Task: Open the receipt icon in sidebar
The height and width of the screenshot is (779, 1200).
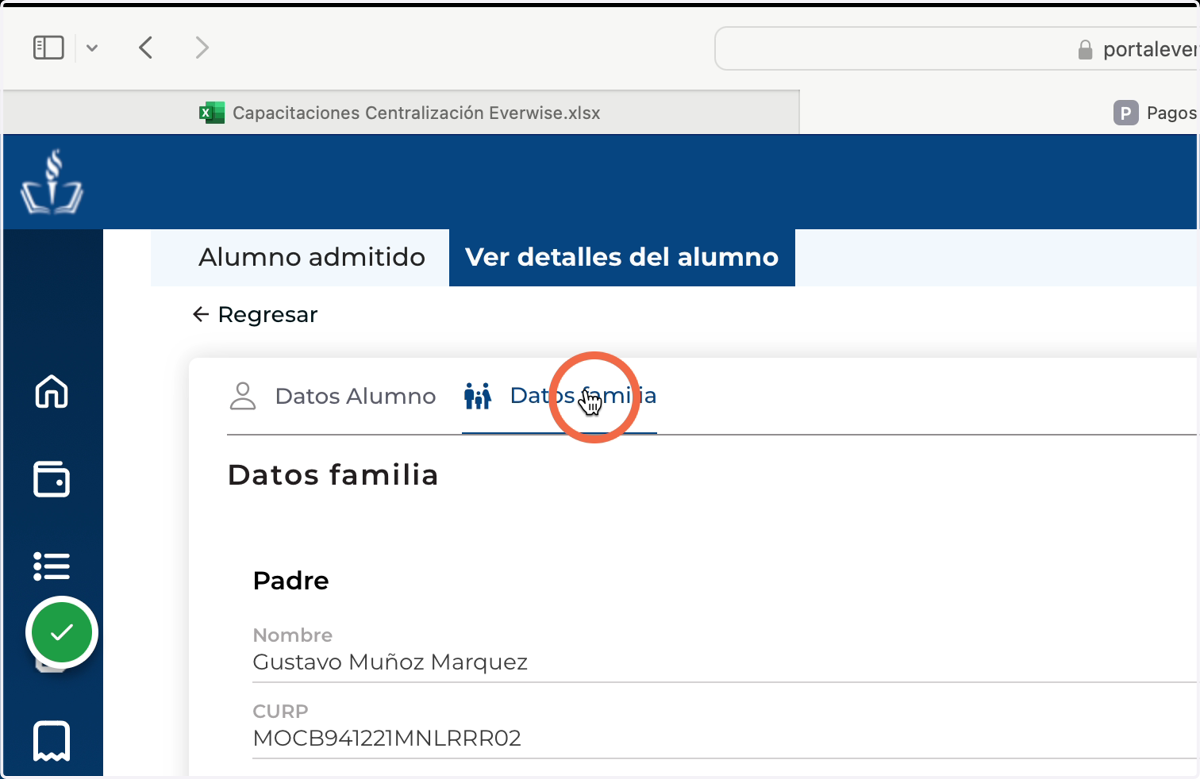Action: pyautogui.click(x=52, y=741)
